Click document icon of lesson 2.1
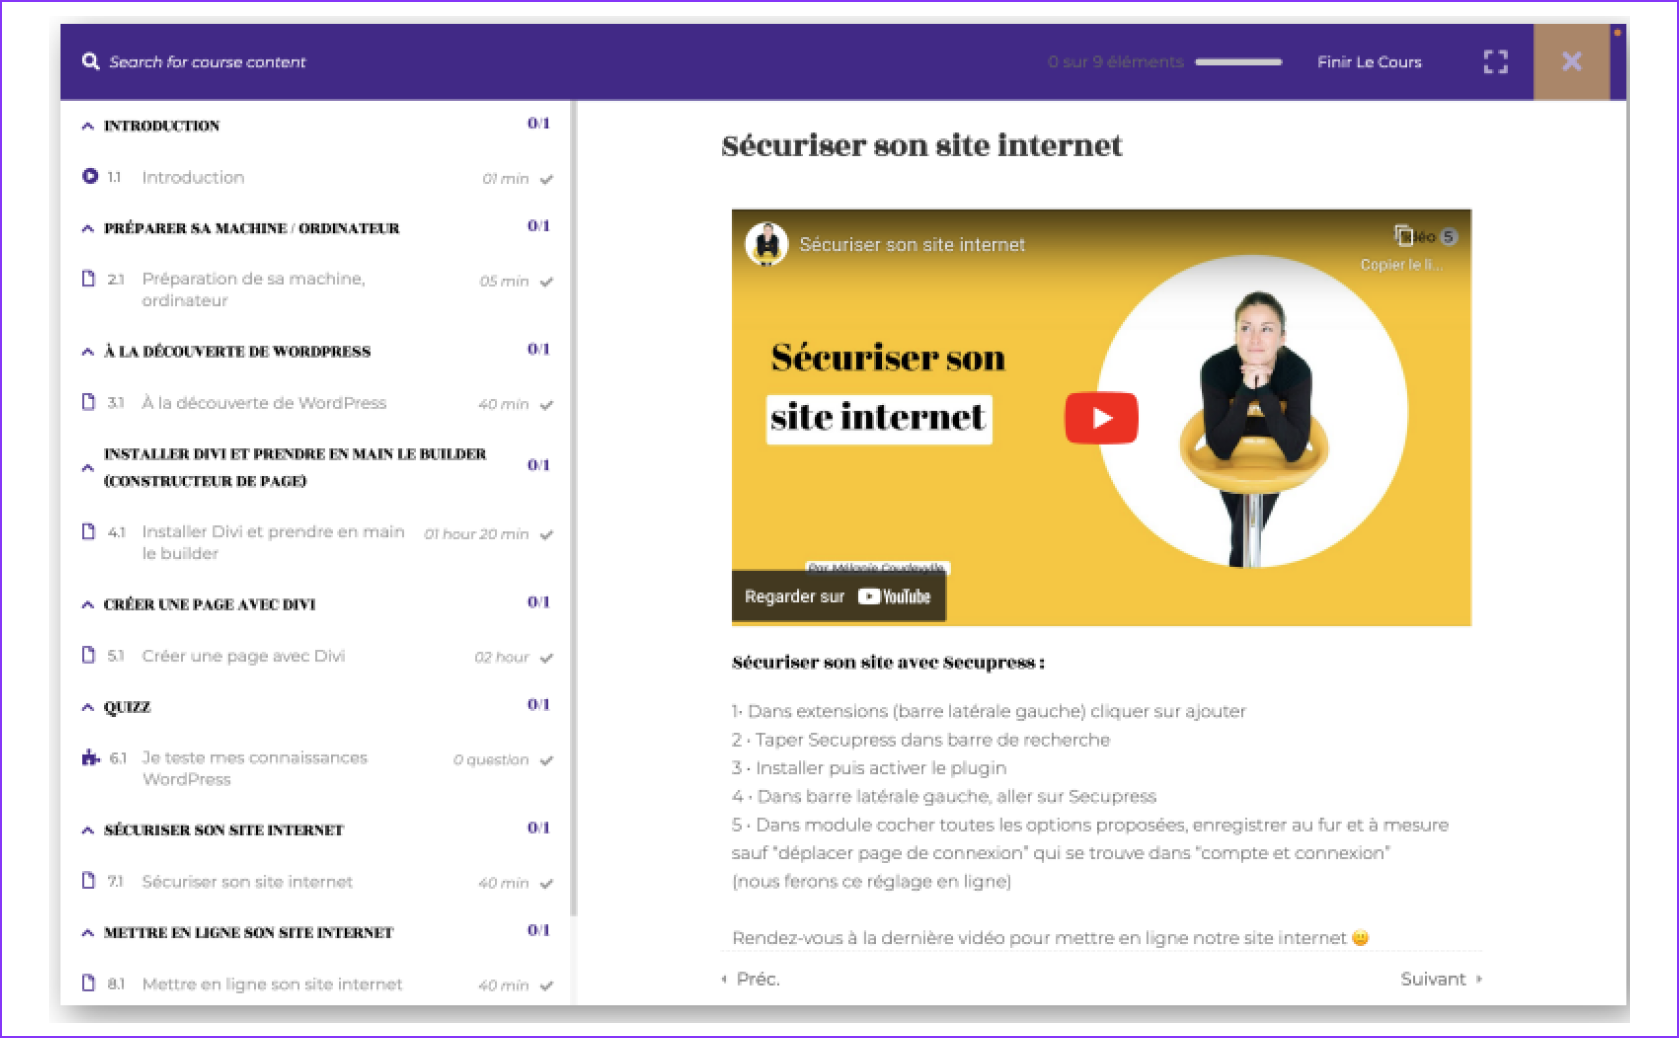 89,278
